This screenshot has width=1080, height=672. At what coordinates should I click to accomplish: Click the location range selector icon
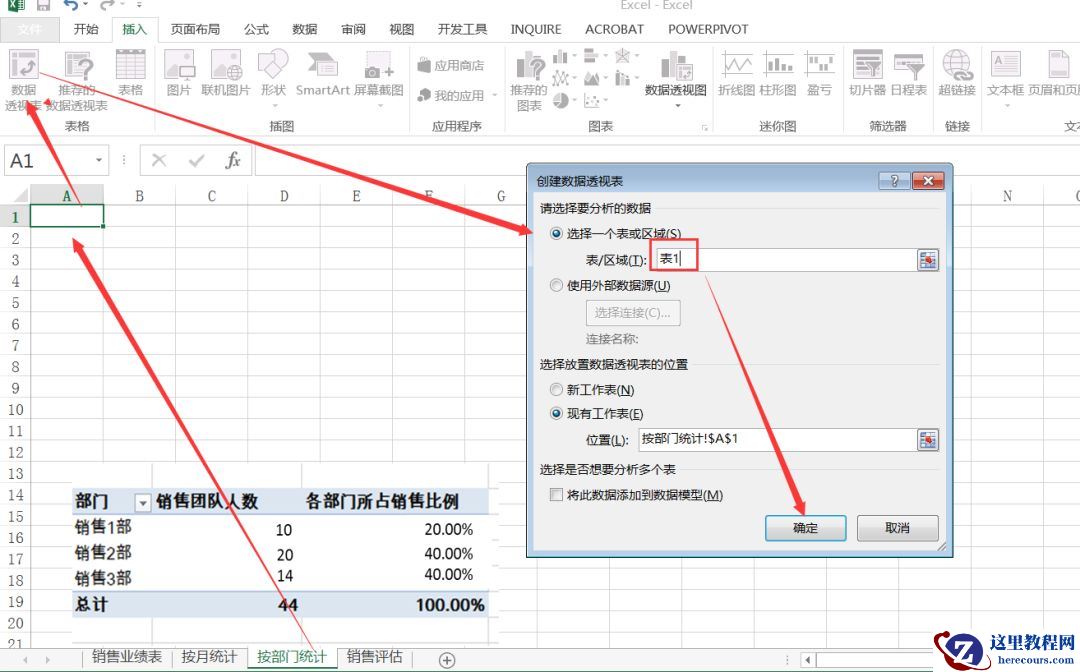[928, 439]
